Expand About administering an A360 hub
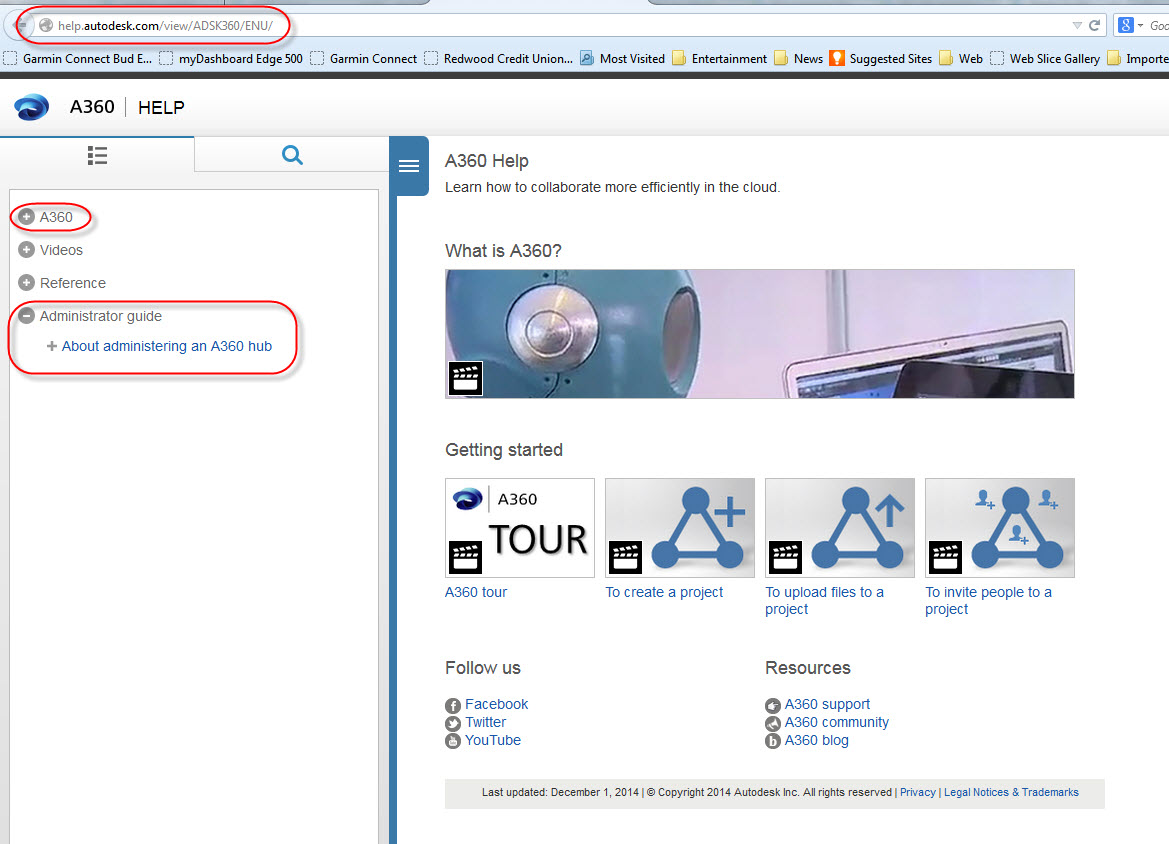This screenshot has width=1169, height=844. 51,346
